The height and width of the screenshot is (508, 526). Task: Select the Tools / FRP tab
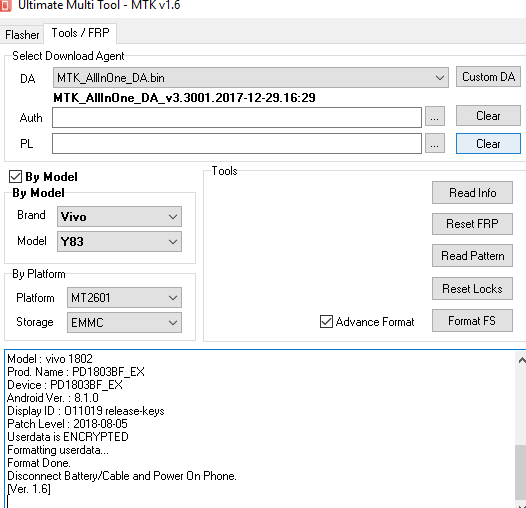[80, 33]
